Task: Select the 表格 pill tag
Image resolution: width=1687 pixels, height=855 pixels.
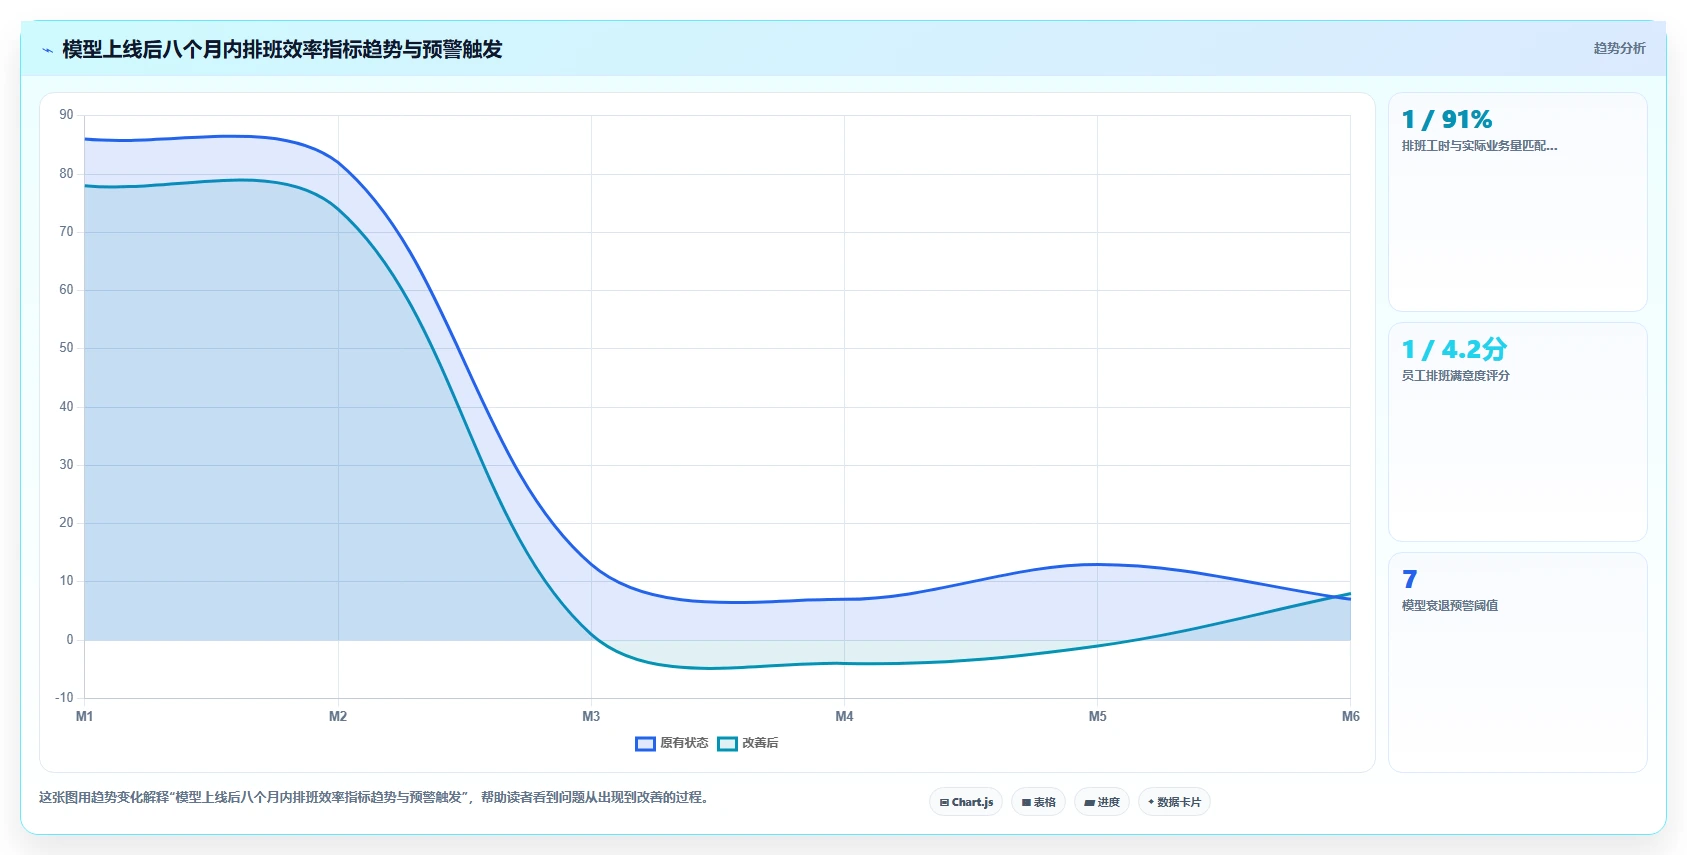Action: [1038, 802]
